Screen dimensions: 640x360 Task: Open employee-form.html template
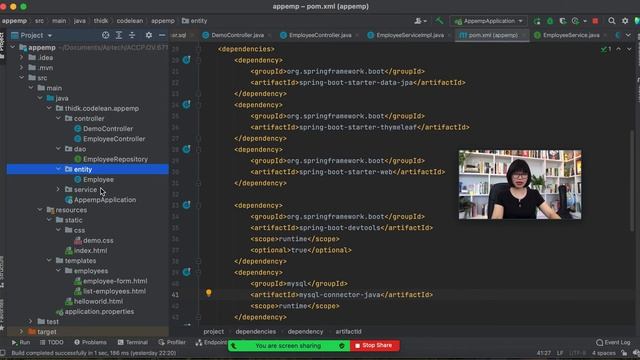[x=115, y=281]
